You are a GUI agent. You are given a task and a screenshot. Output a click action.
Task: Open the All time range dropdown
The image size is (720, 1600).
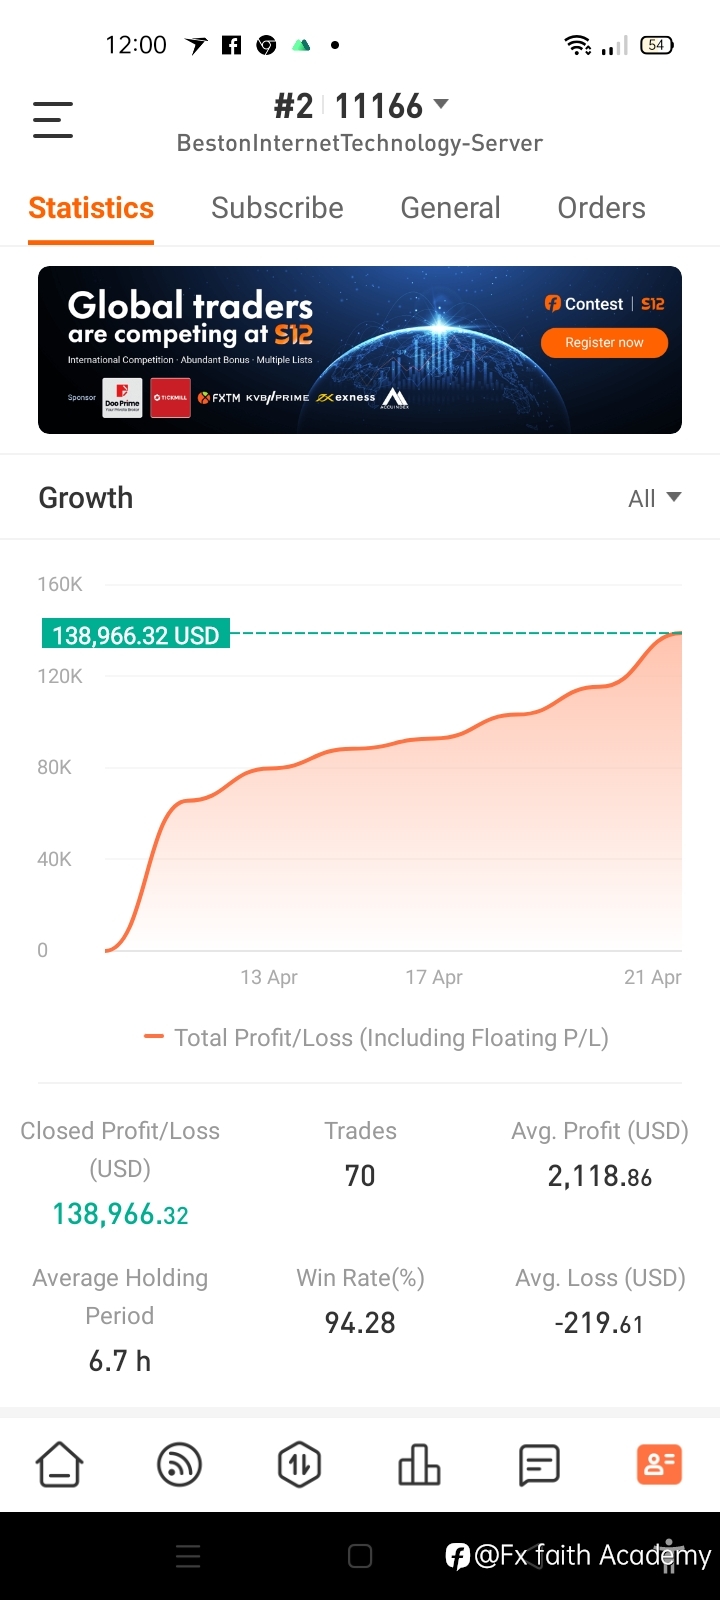click(654, 498)
